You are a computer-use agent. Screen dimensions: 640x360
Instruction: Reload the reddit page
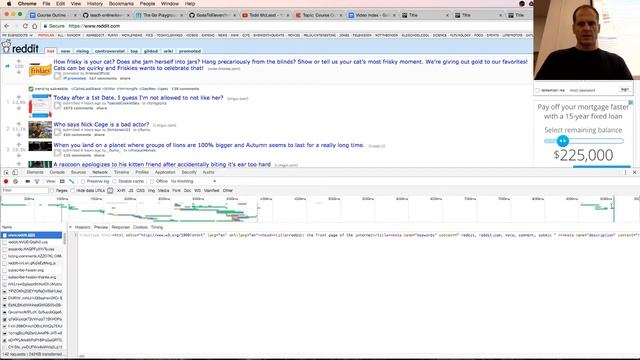tap(25, 26)
